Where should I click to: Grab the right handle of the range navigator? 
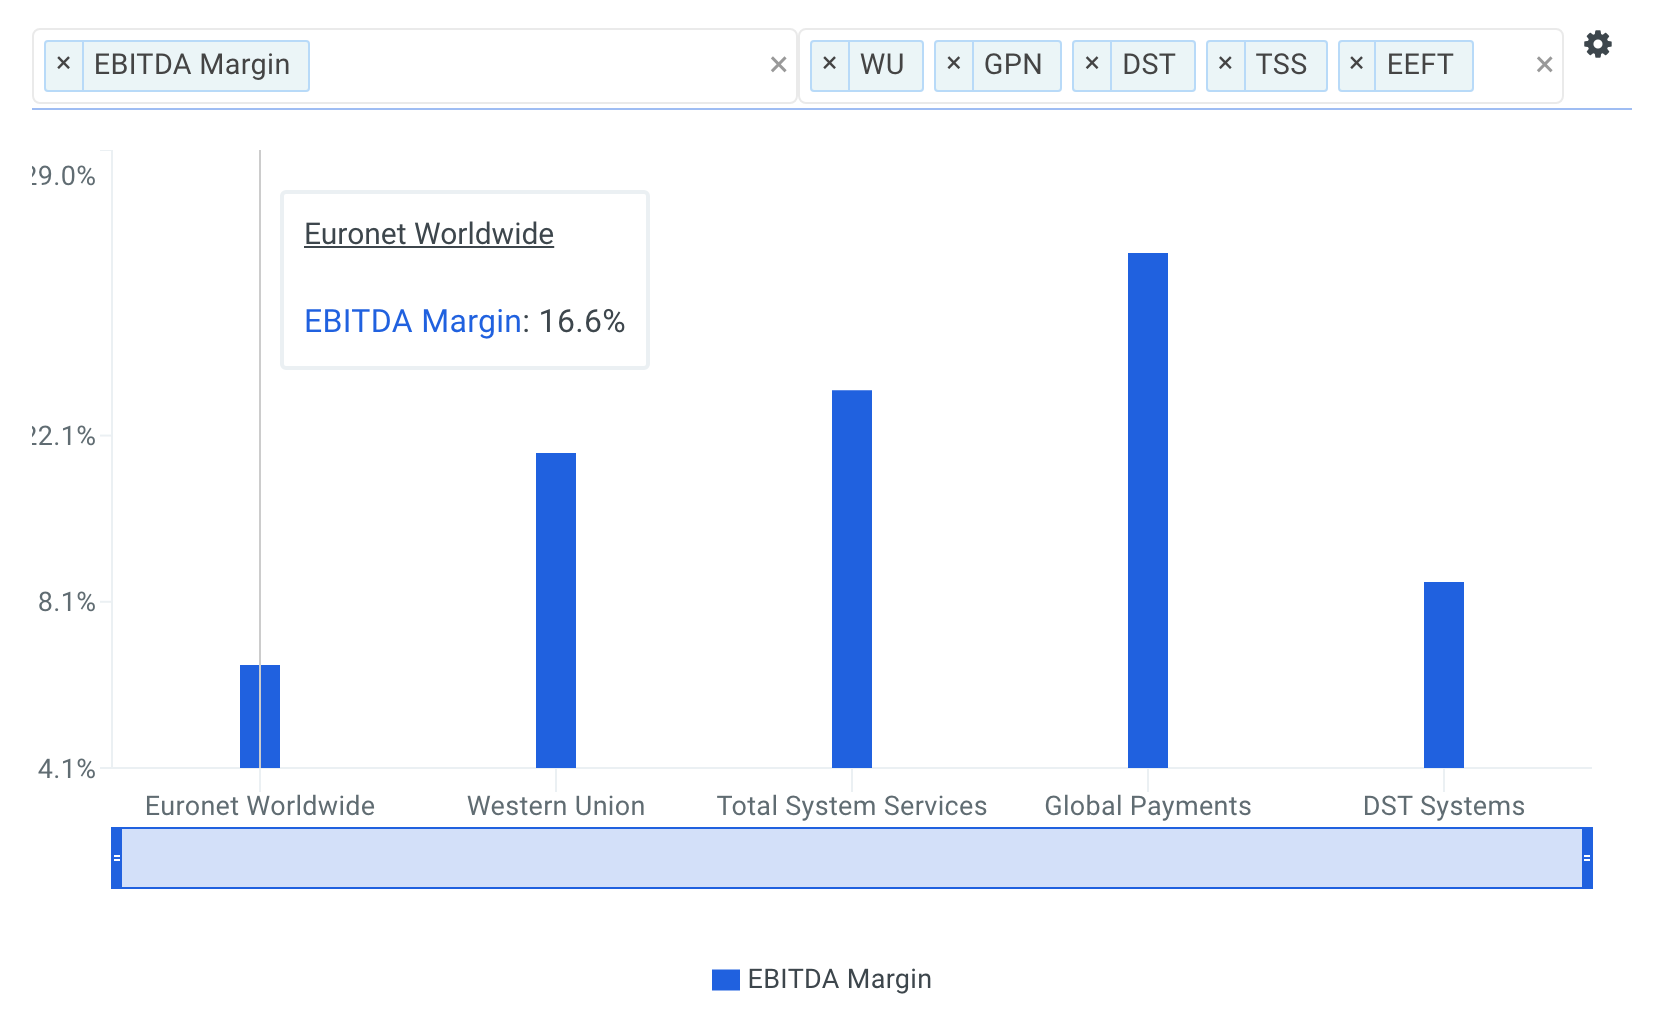click(1587, 858)
